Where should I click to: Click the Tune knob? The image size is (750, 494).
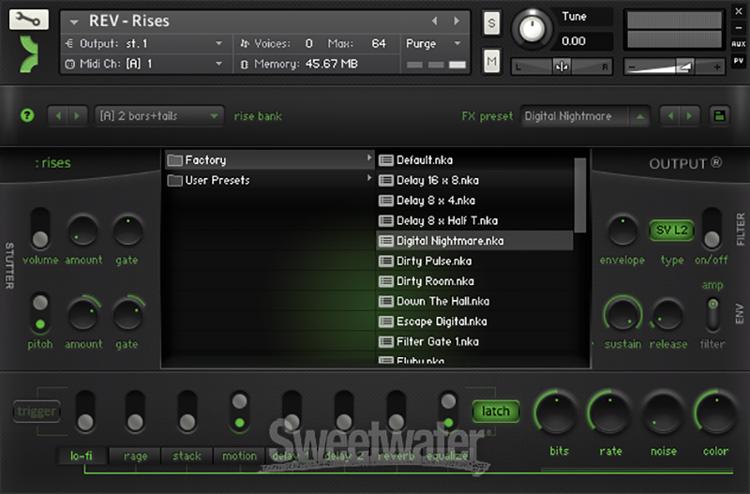pos(531,29)
